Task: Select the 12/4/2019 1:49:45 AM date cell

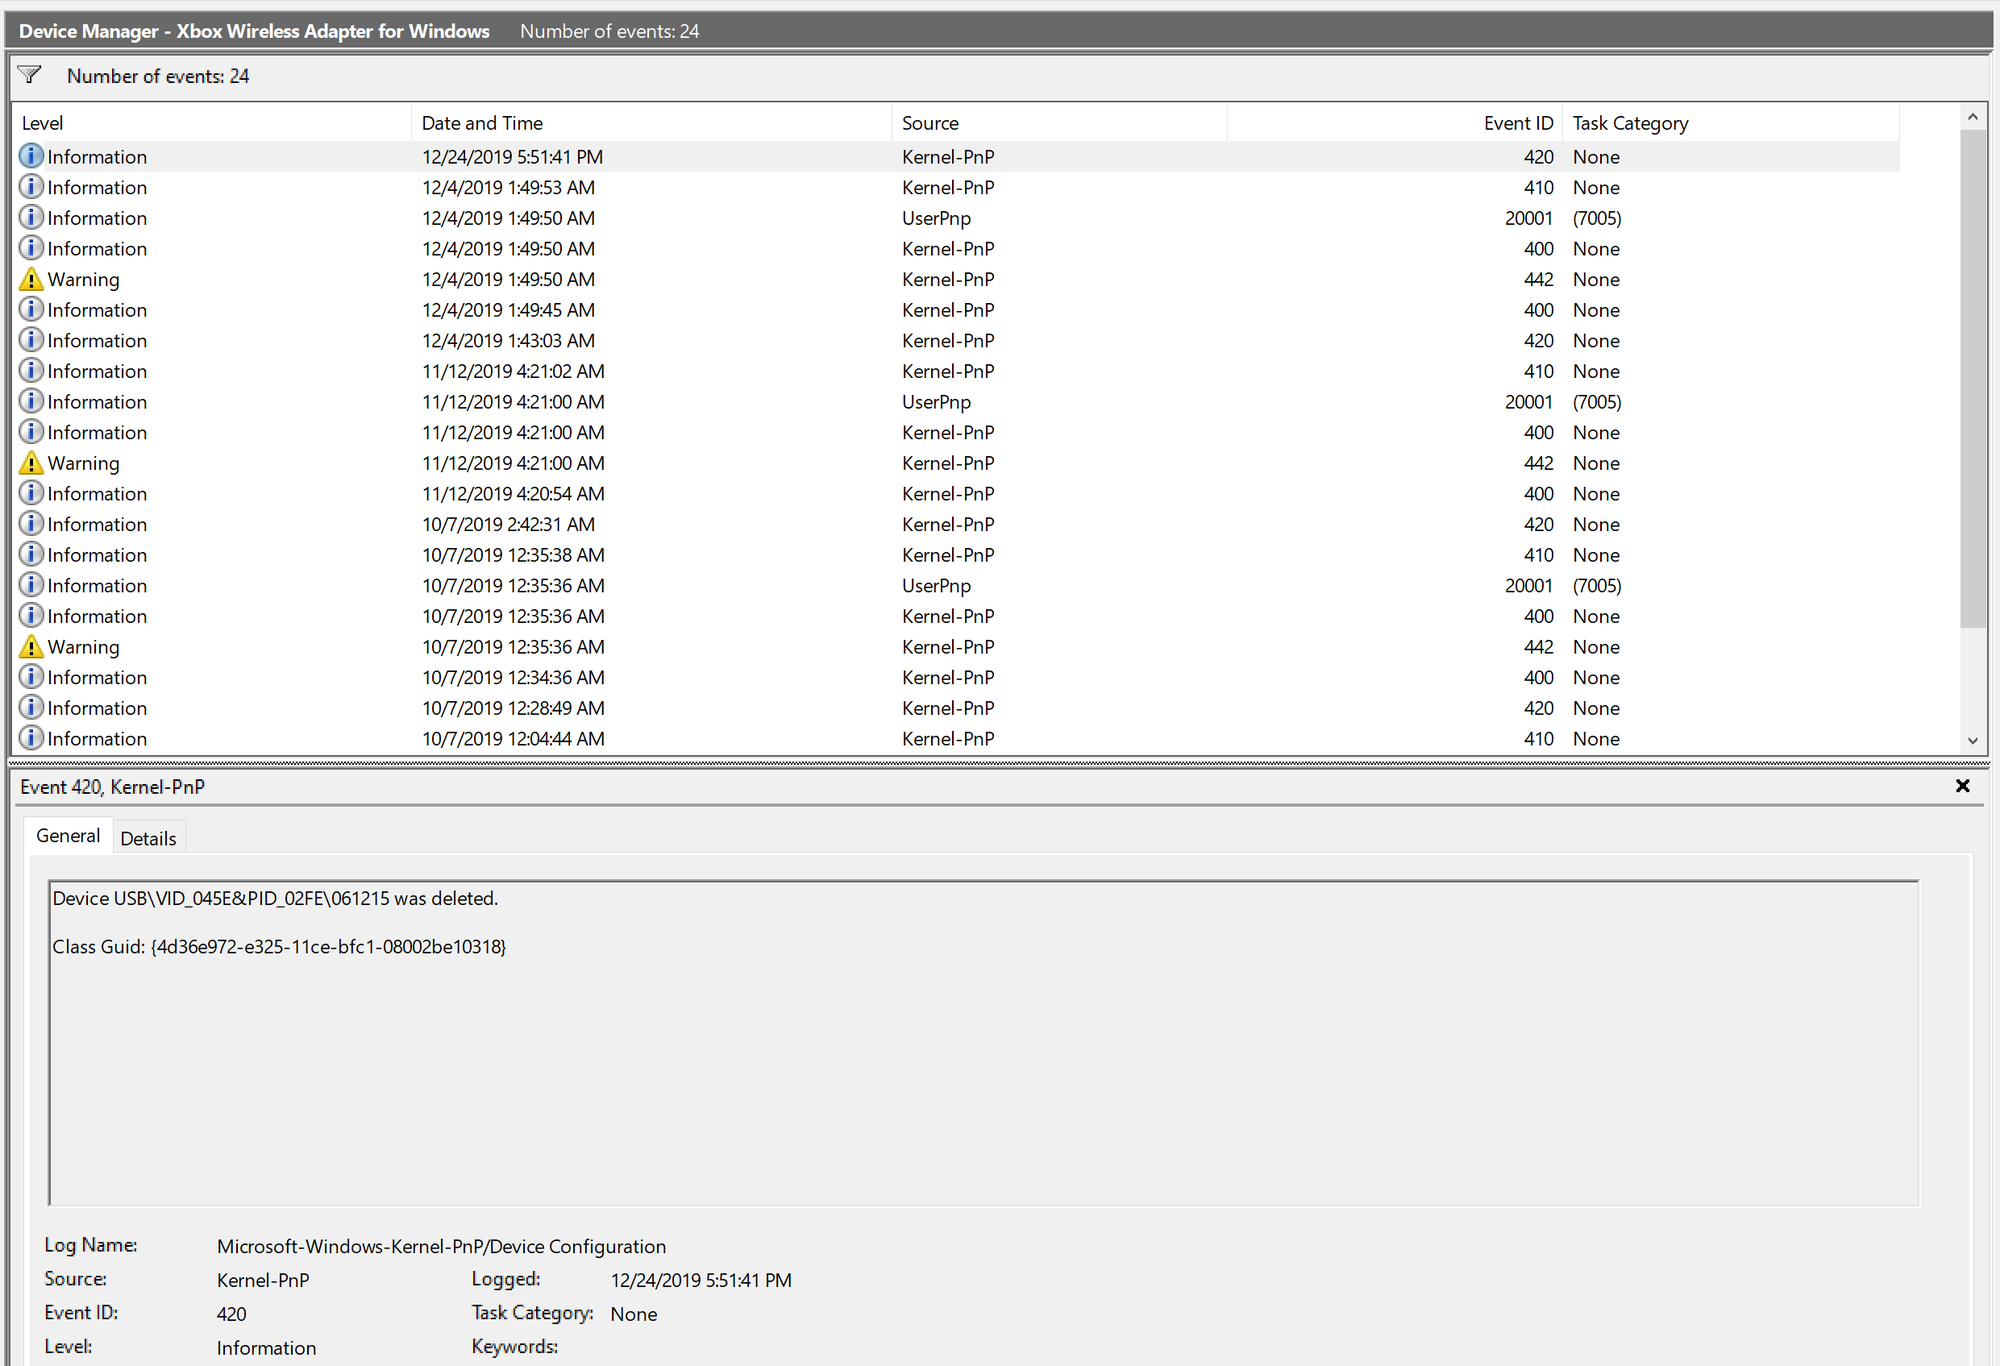Action: (x=508, y=310)
